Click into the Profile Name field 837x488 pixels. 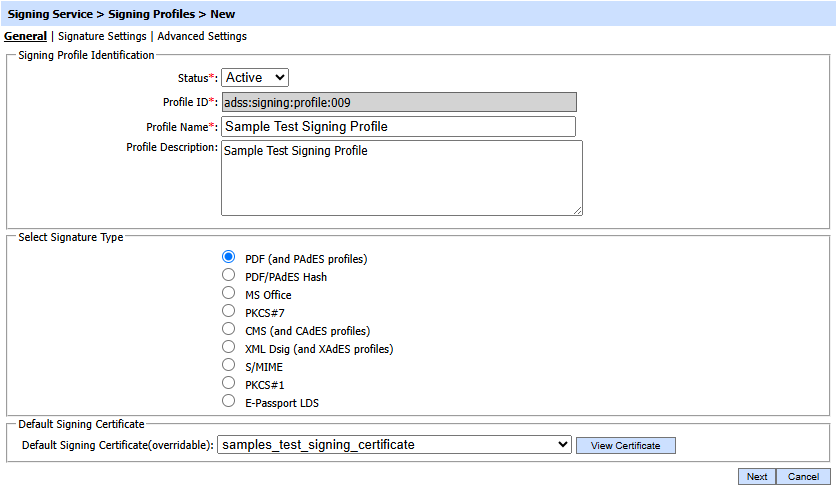click(398, 126)
